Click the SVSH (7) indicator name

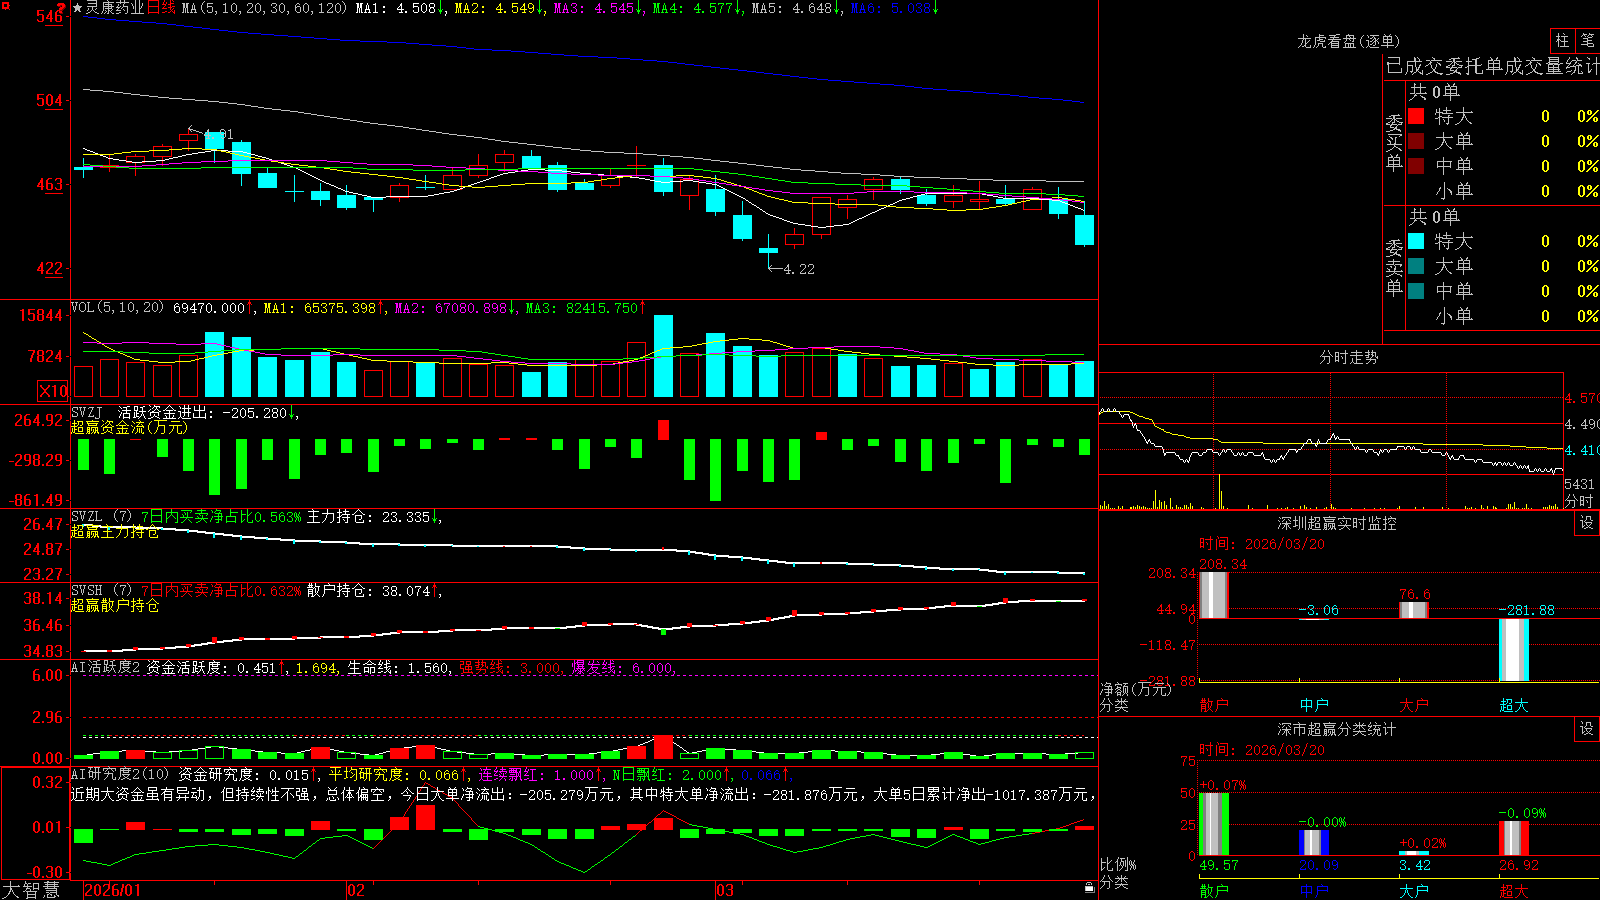click(101, 591)
